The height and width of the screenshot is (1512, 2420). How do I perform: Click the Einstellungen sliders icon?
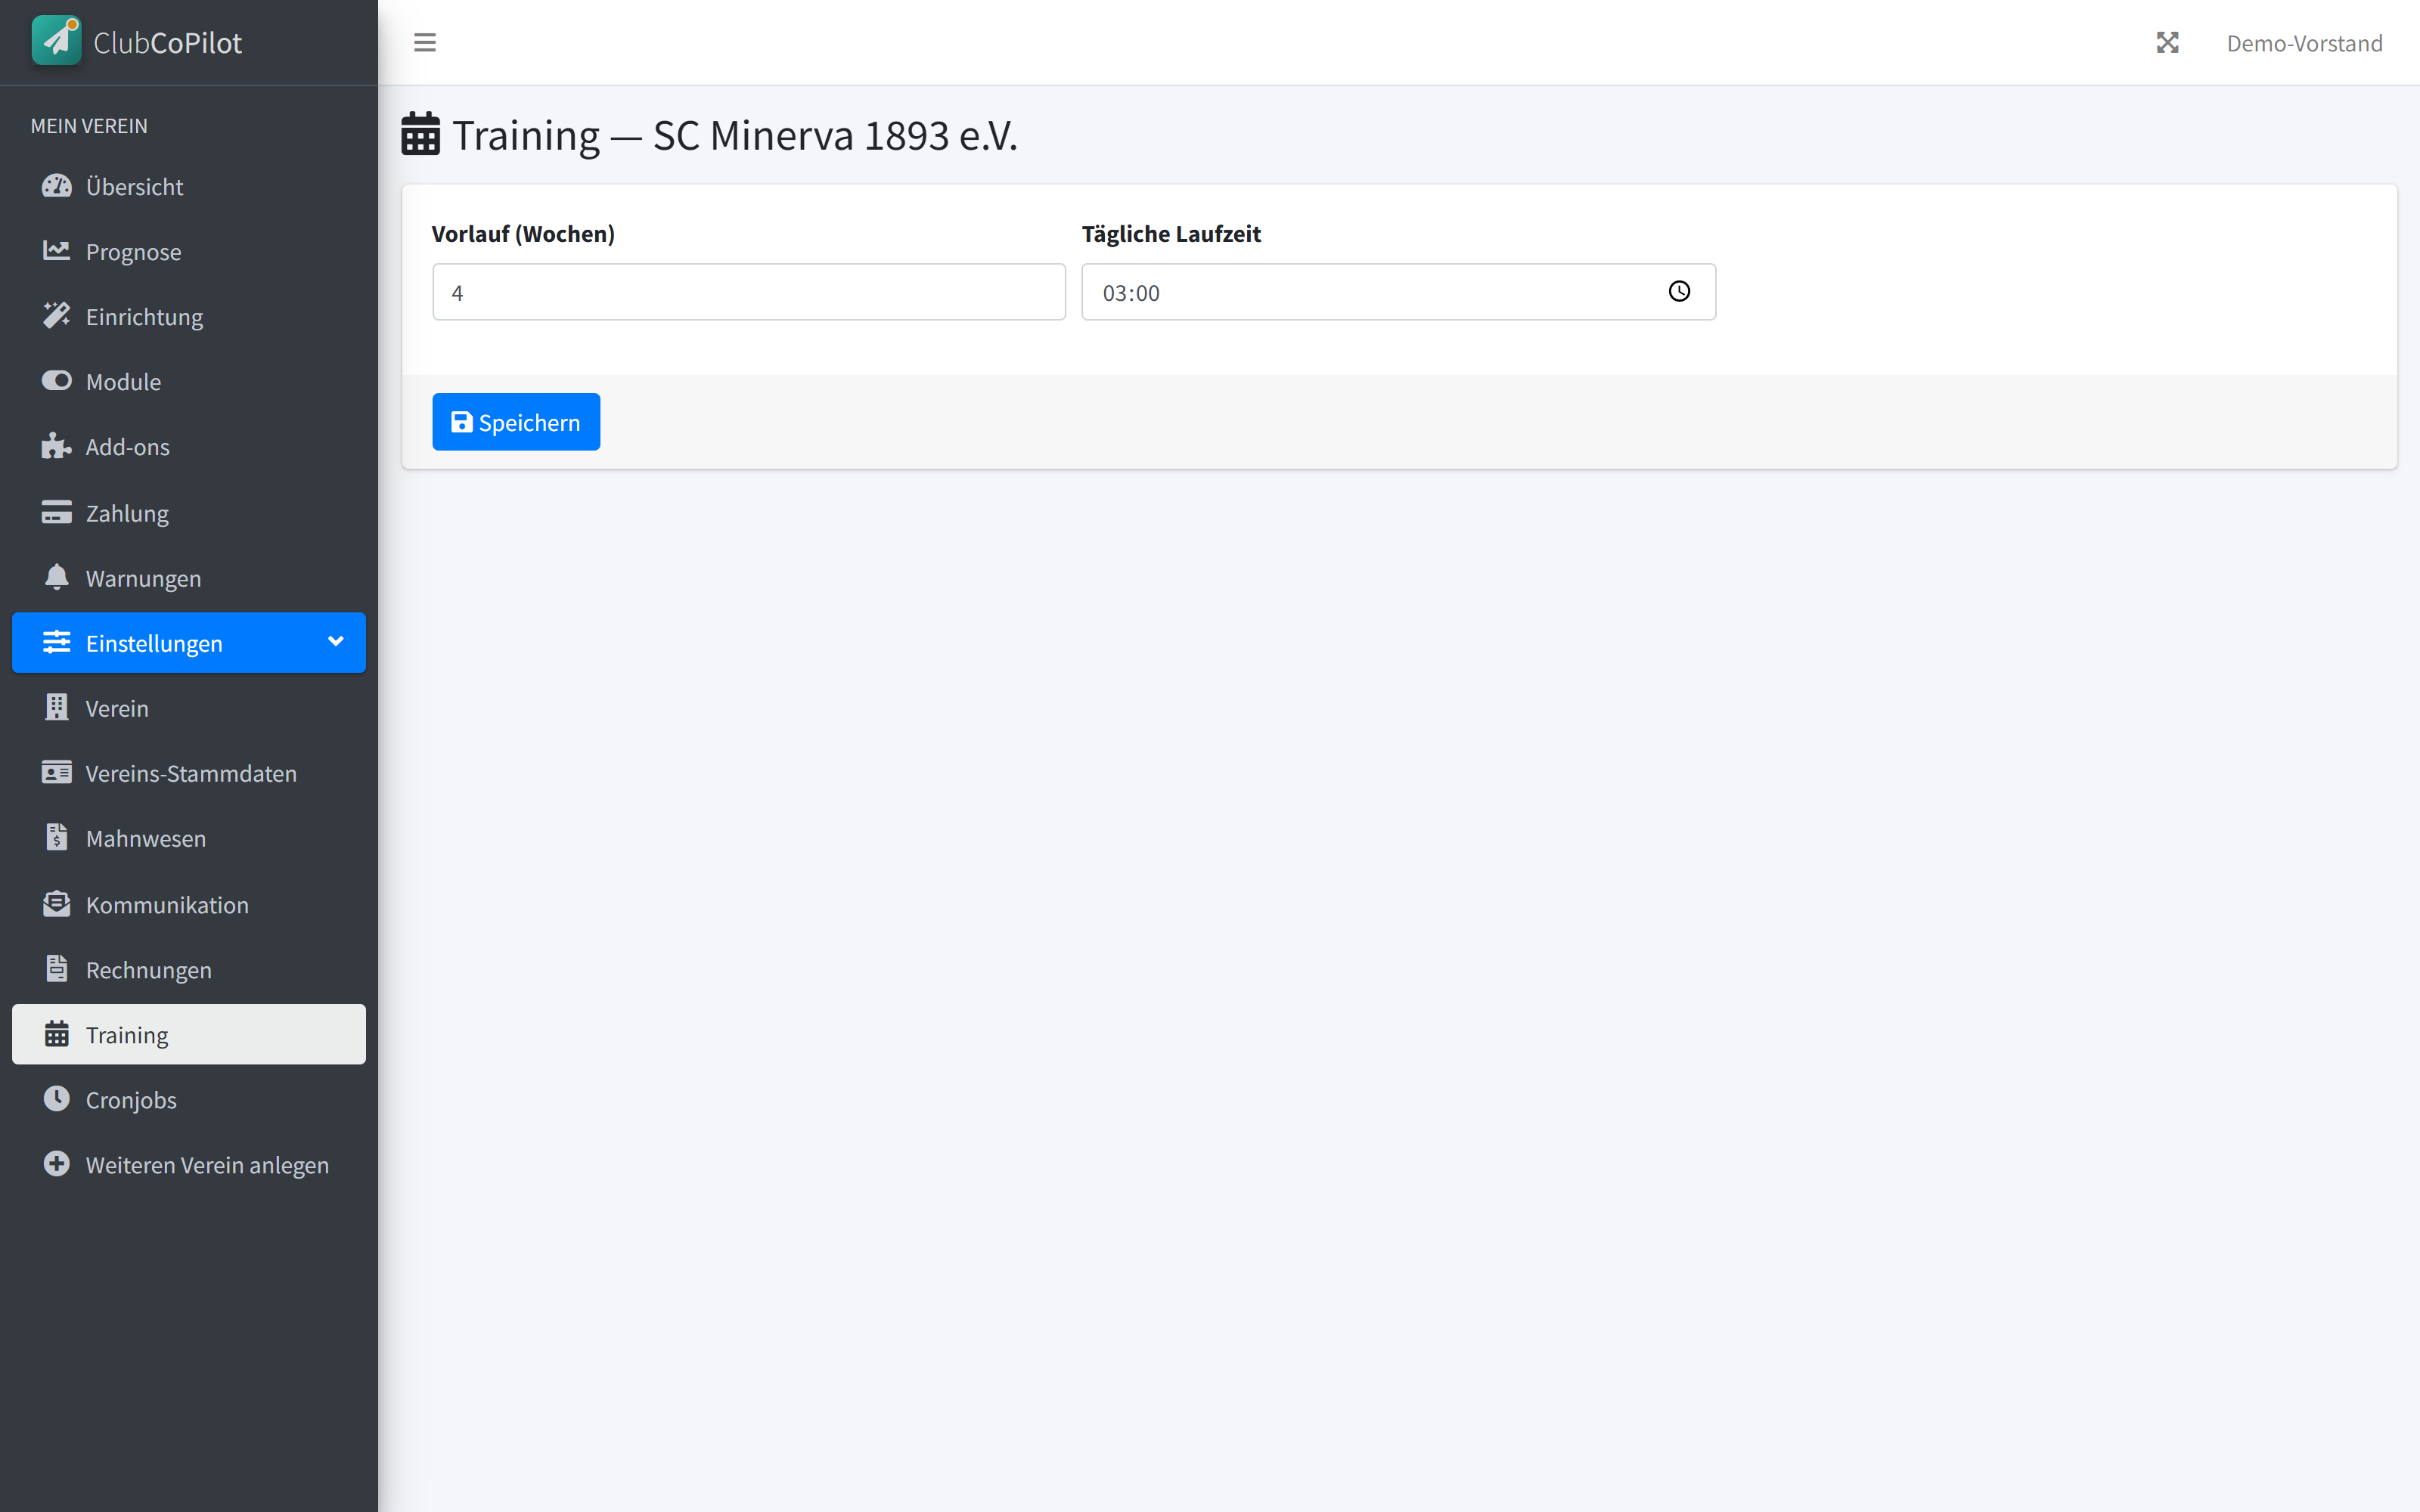coord(57,642)
